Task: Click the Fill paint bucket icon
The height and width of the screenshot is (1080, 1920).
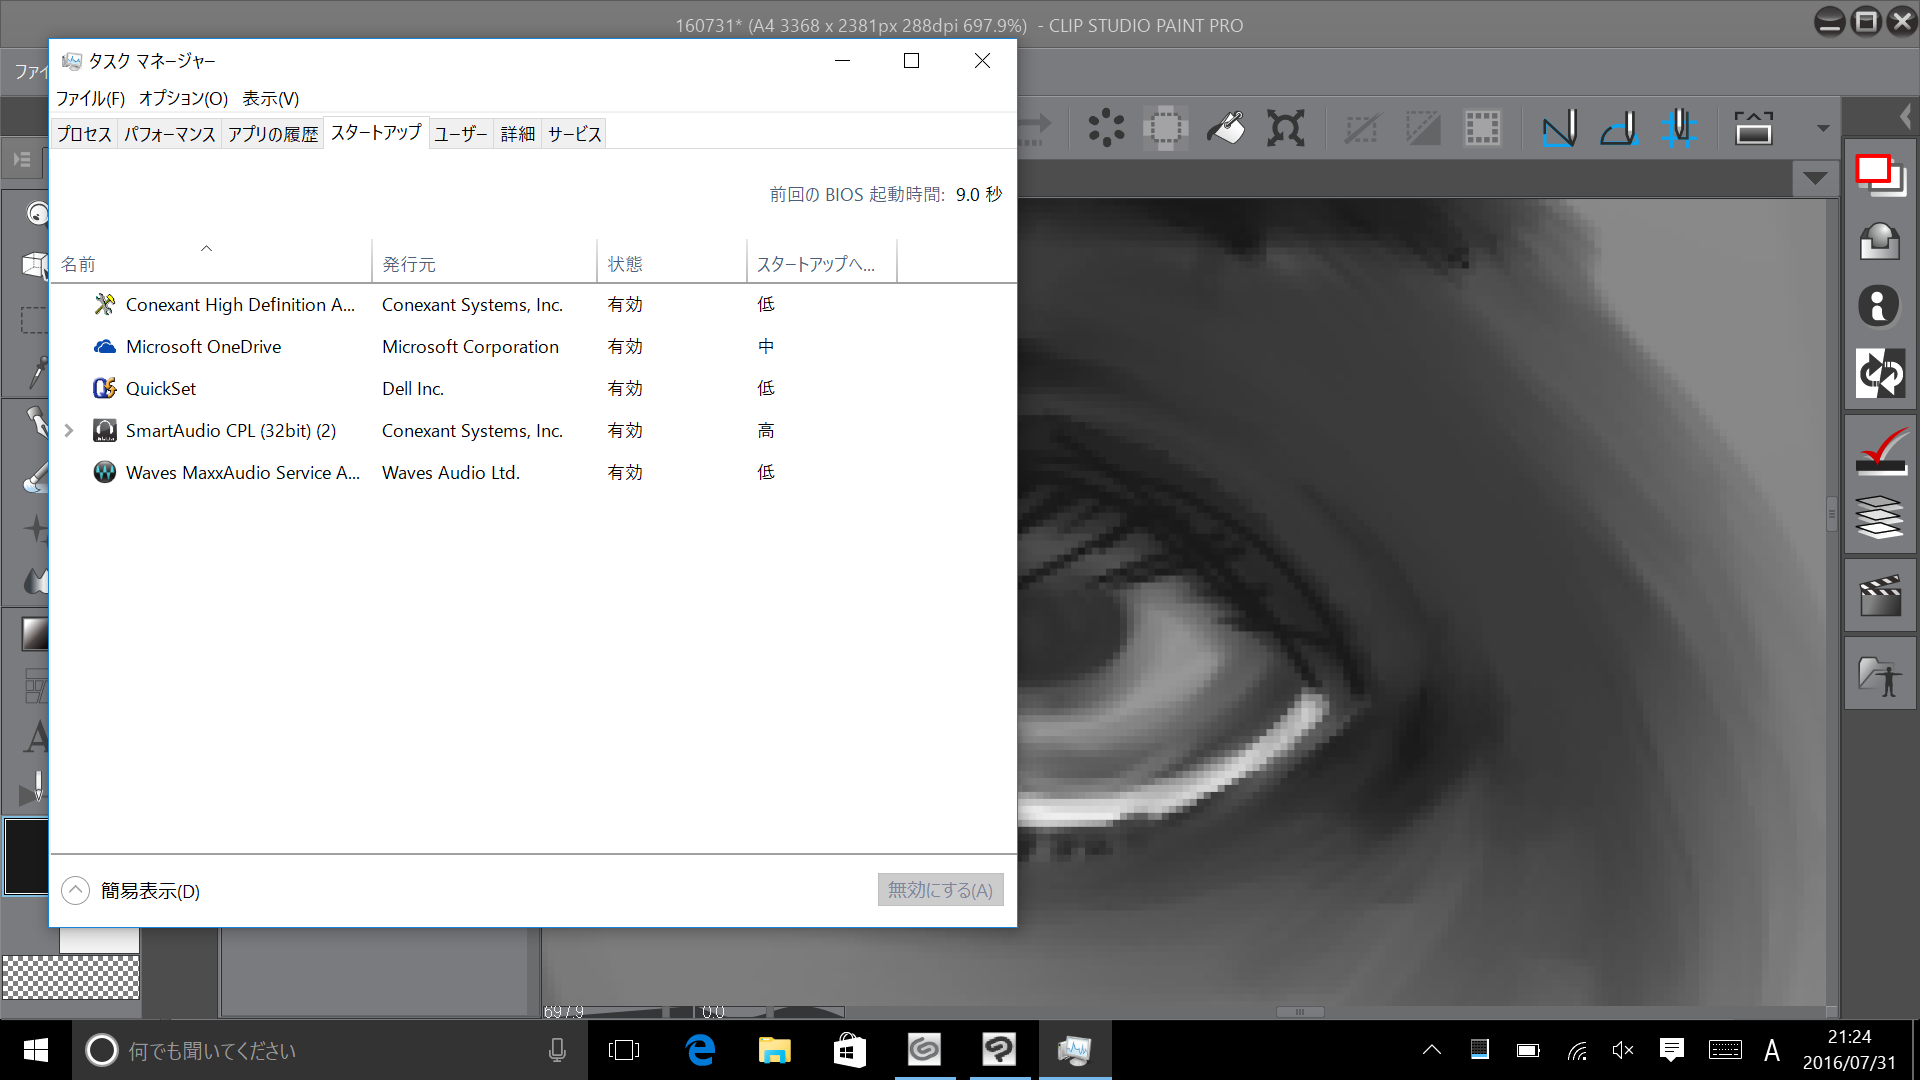Action: (x=1226, y=128)
